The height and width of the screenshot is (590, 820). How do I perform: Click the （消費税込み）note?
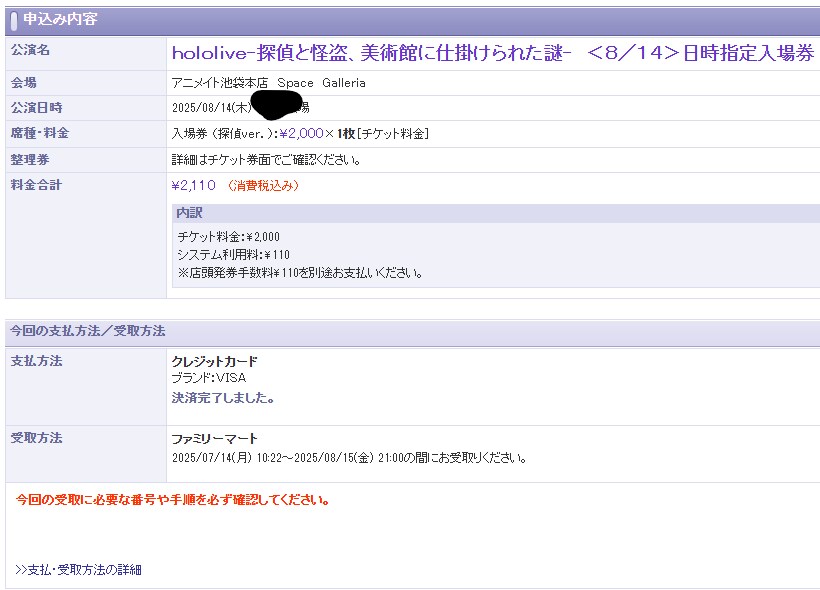click(x=263, y=186)
